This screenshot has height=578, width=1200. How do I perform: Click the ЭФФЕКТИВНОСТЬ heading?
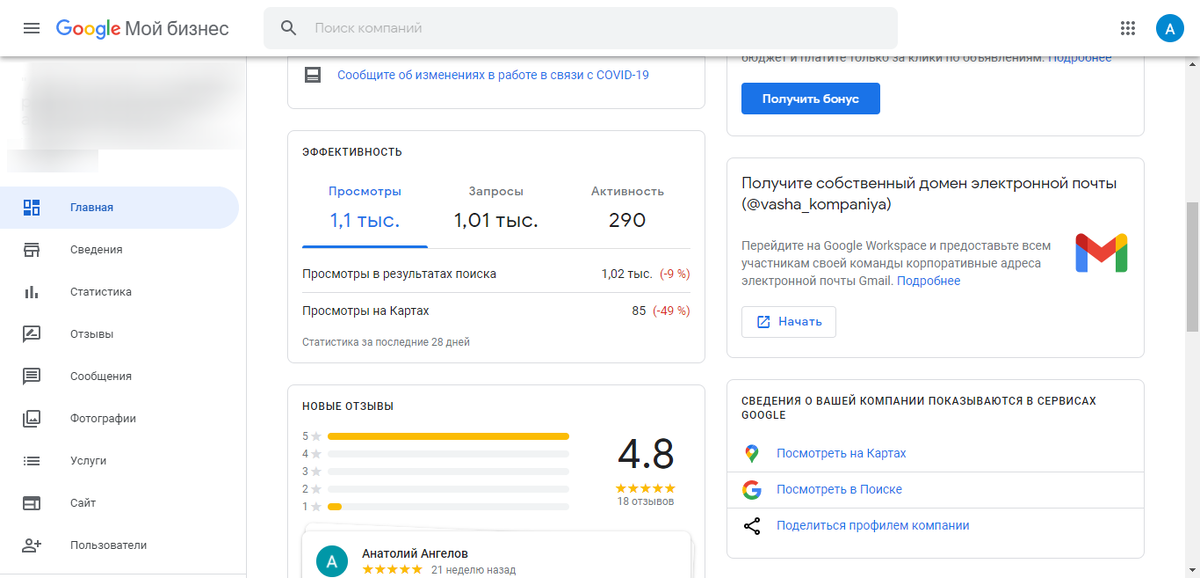(352, 152)
